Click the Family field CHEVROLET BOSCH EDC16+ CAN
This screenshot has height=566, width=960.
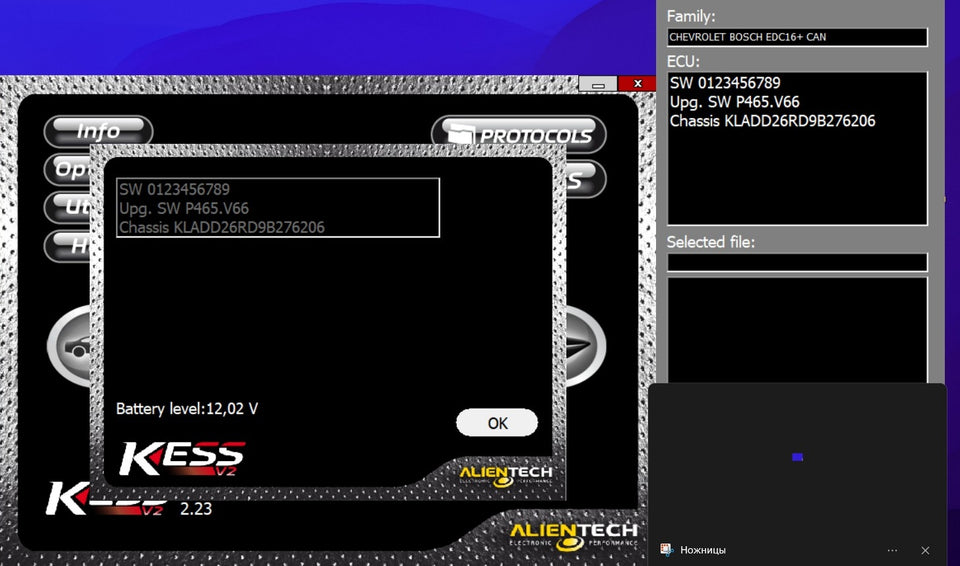pos(797,37)
